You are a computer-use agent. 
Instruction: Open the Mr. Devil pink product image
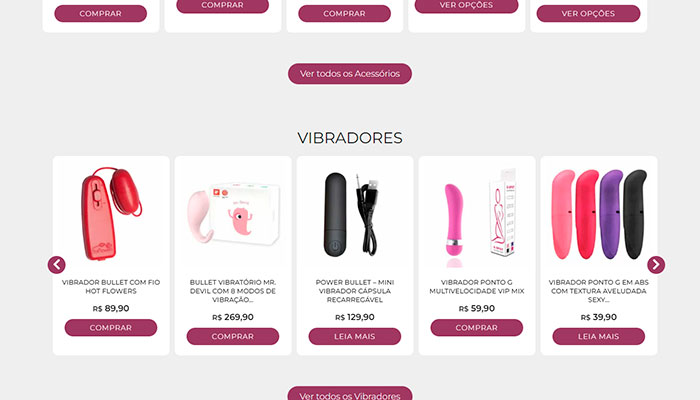point(233,214)
